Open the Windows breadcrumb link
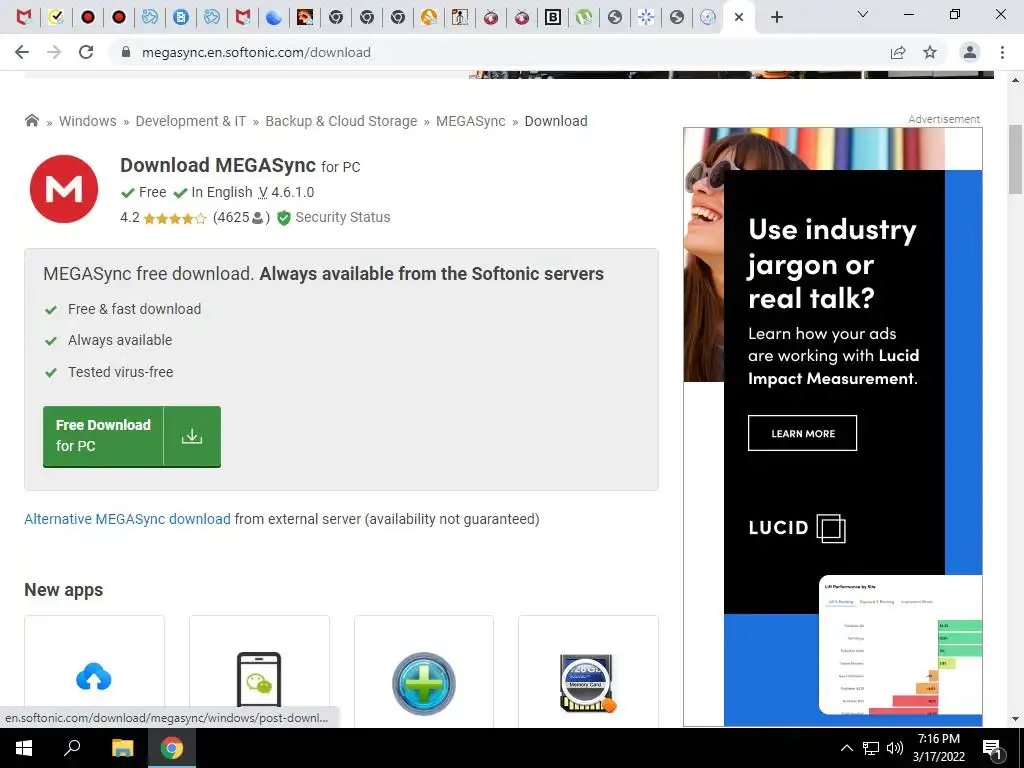Viewport: 1024px width, 768px height. [x=88, y=121]
